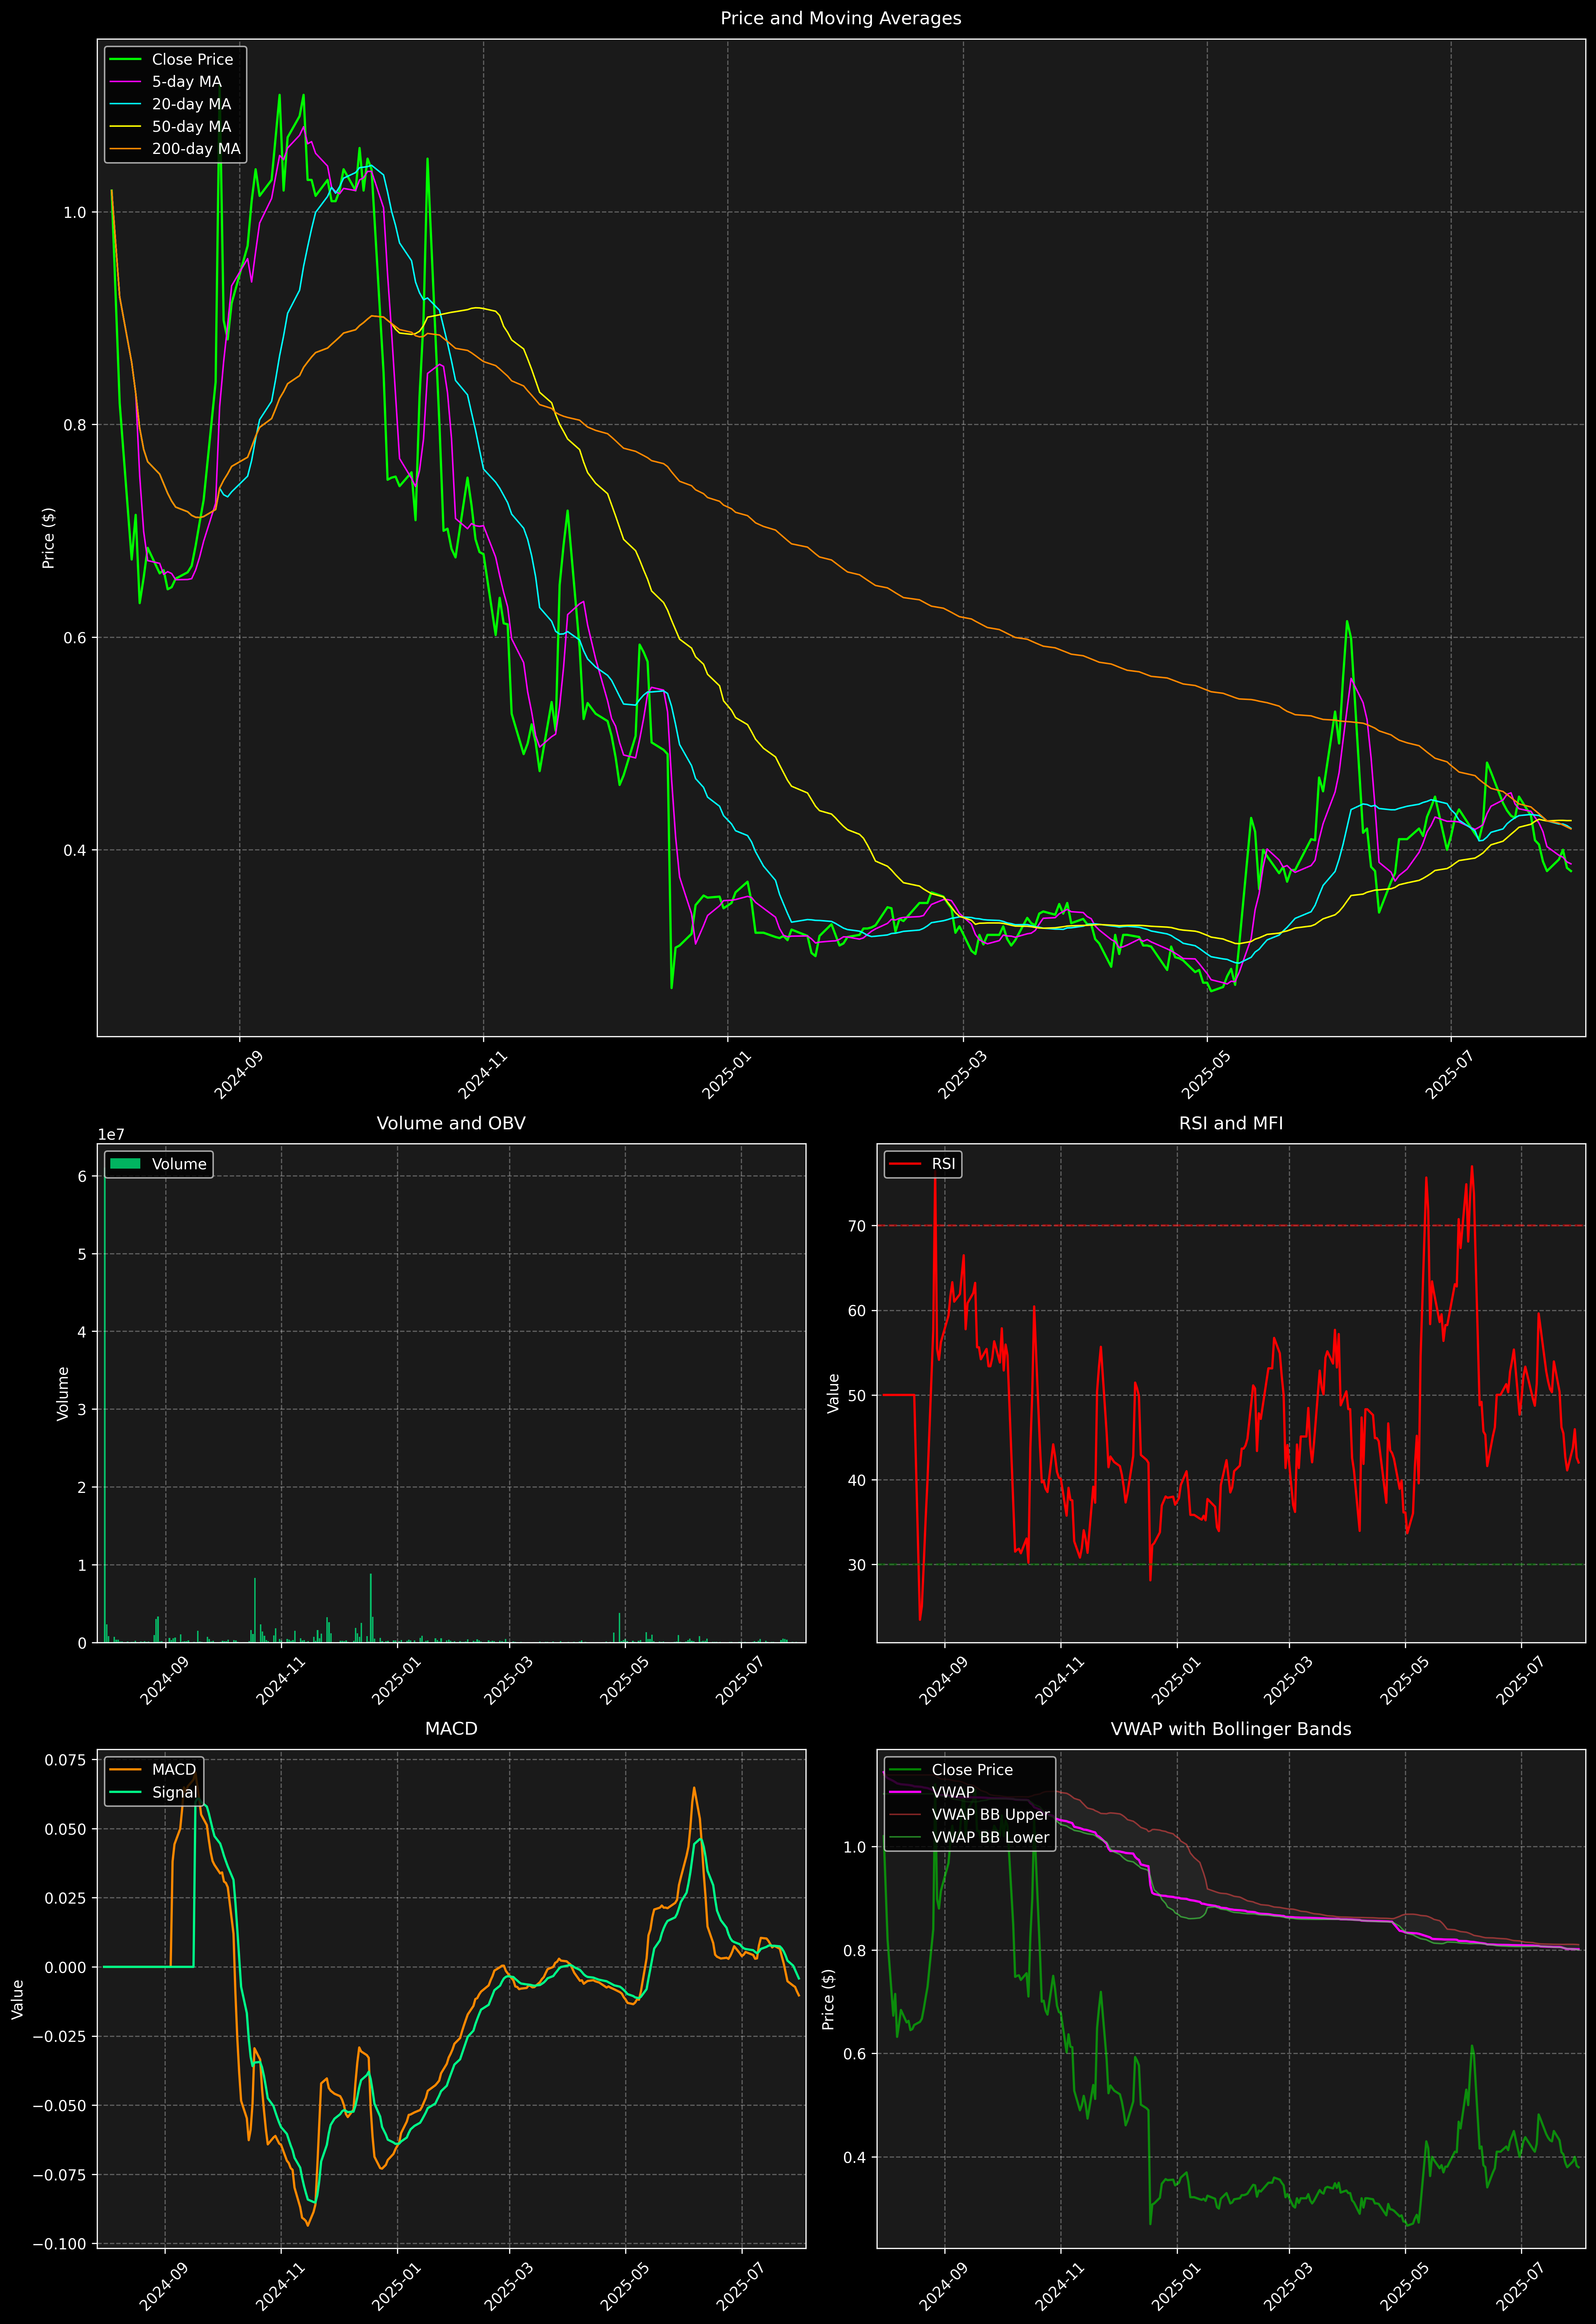The image size is (1596, 2324).
Task: Click the orange '200-day MA' legend line sample
Action: (125, 149)
